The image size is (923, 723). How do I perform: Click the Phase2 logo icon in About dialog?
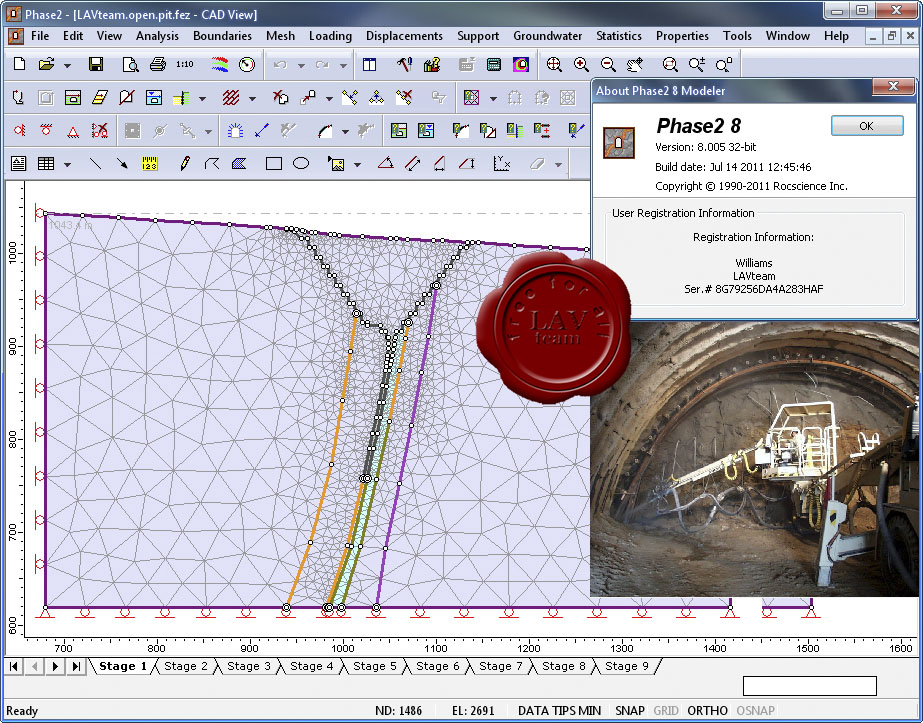619,142
